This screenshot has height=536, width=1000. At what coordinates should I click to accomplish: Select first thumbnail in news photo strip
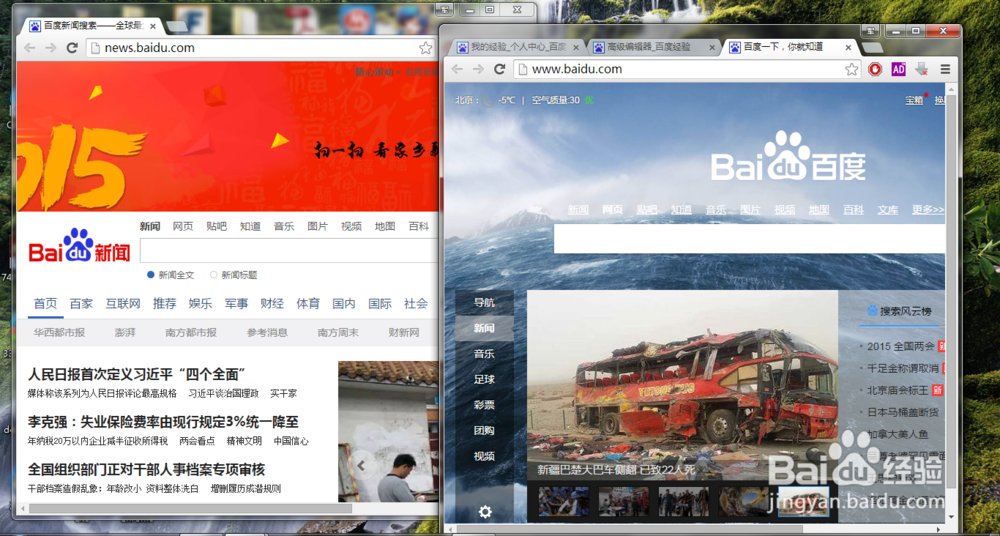563,501
